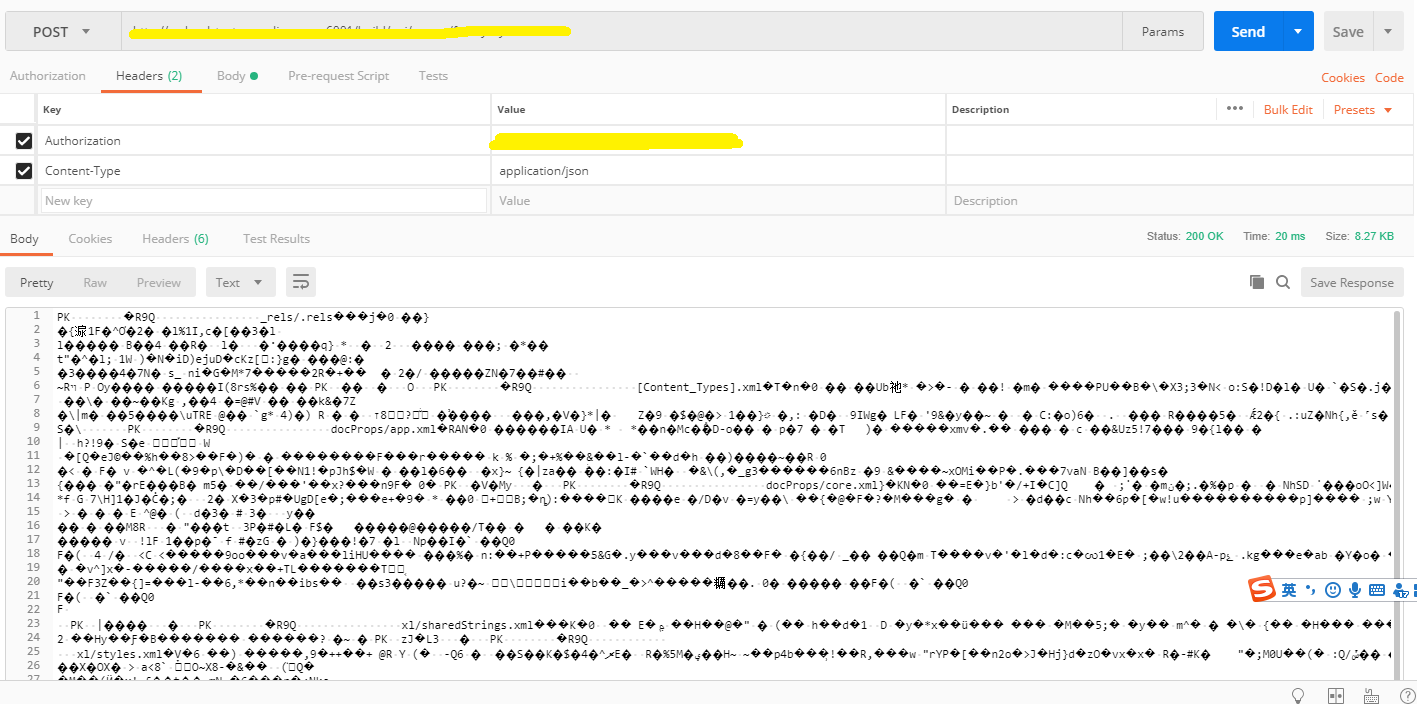Open the Code link
The width and height of the screenshot is (1417, 704).
[1389, 77]
